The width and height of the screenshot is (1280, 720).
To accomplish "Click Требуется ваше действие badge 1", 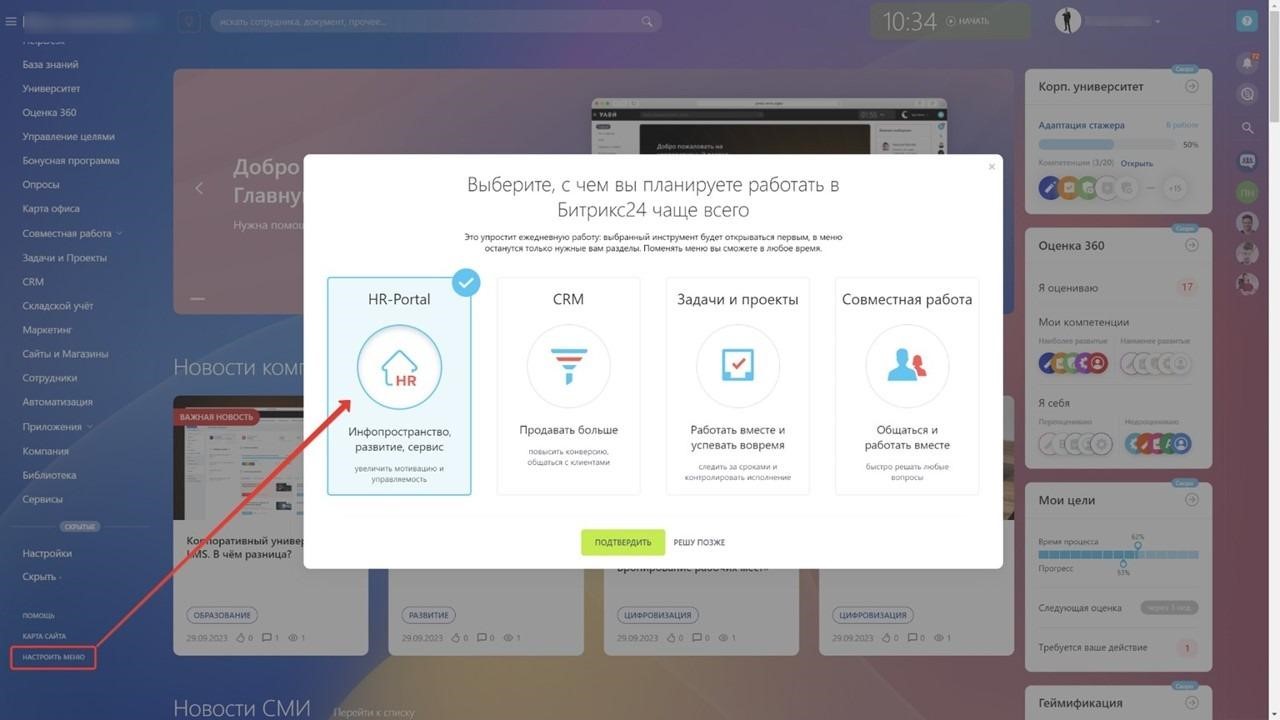I will (1187, 648).
